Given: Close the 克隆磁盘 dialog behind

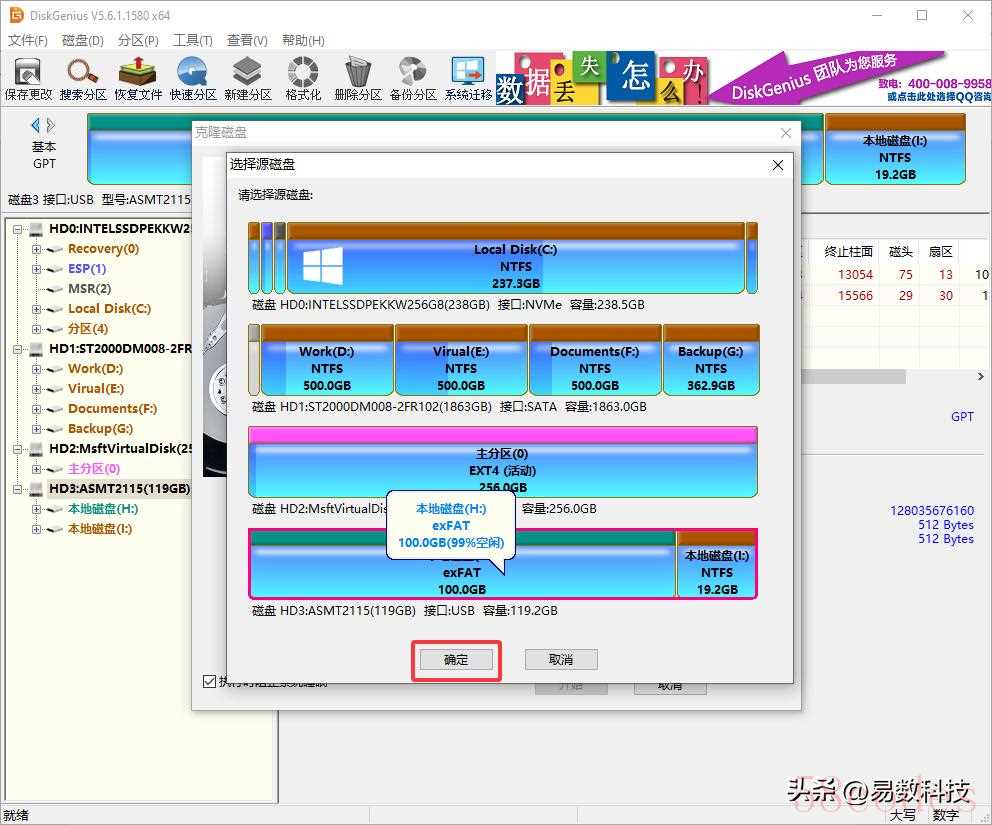Looking at the screenshot, I should pyautogui.click(x=786, y=133).
